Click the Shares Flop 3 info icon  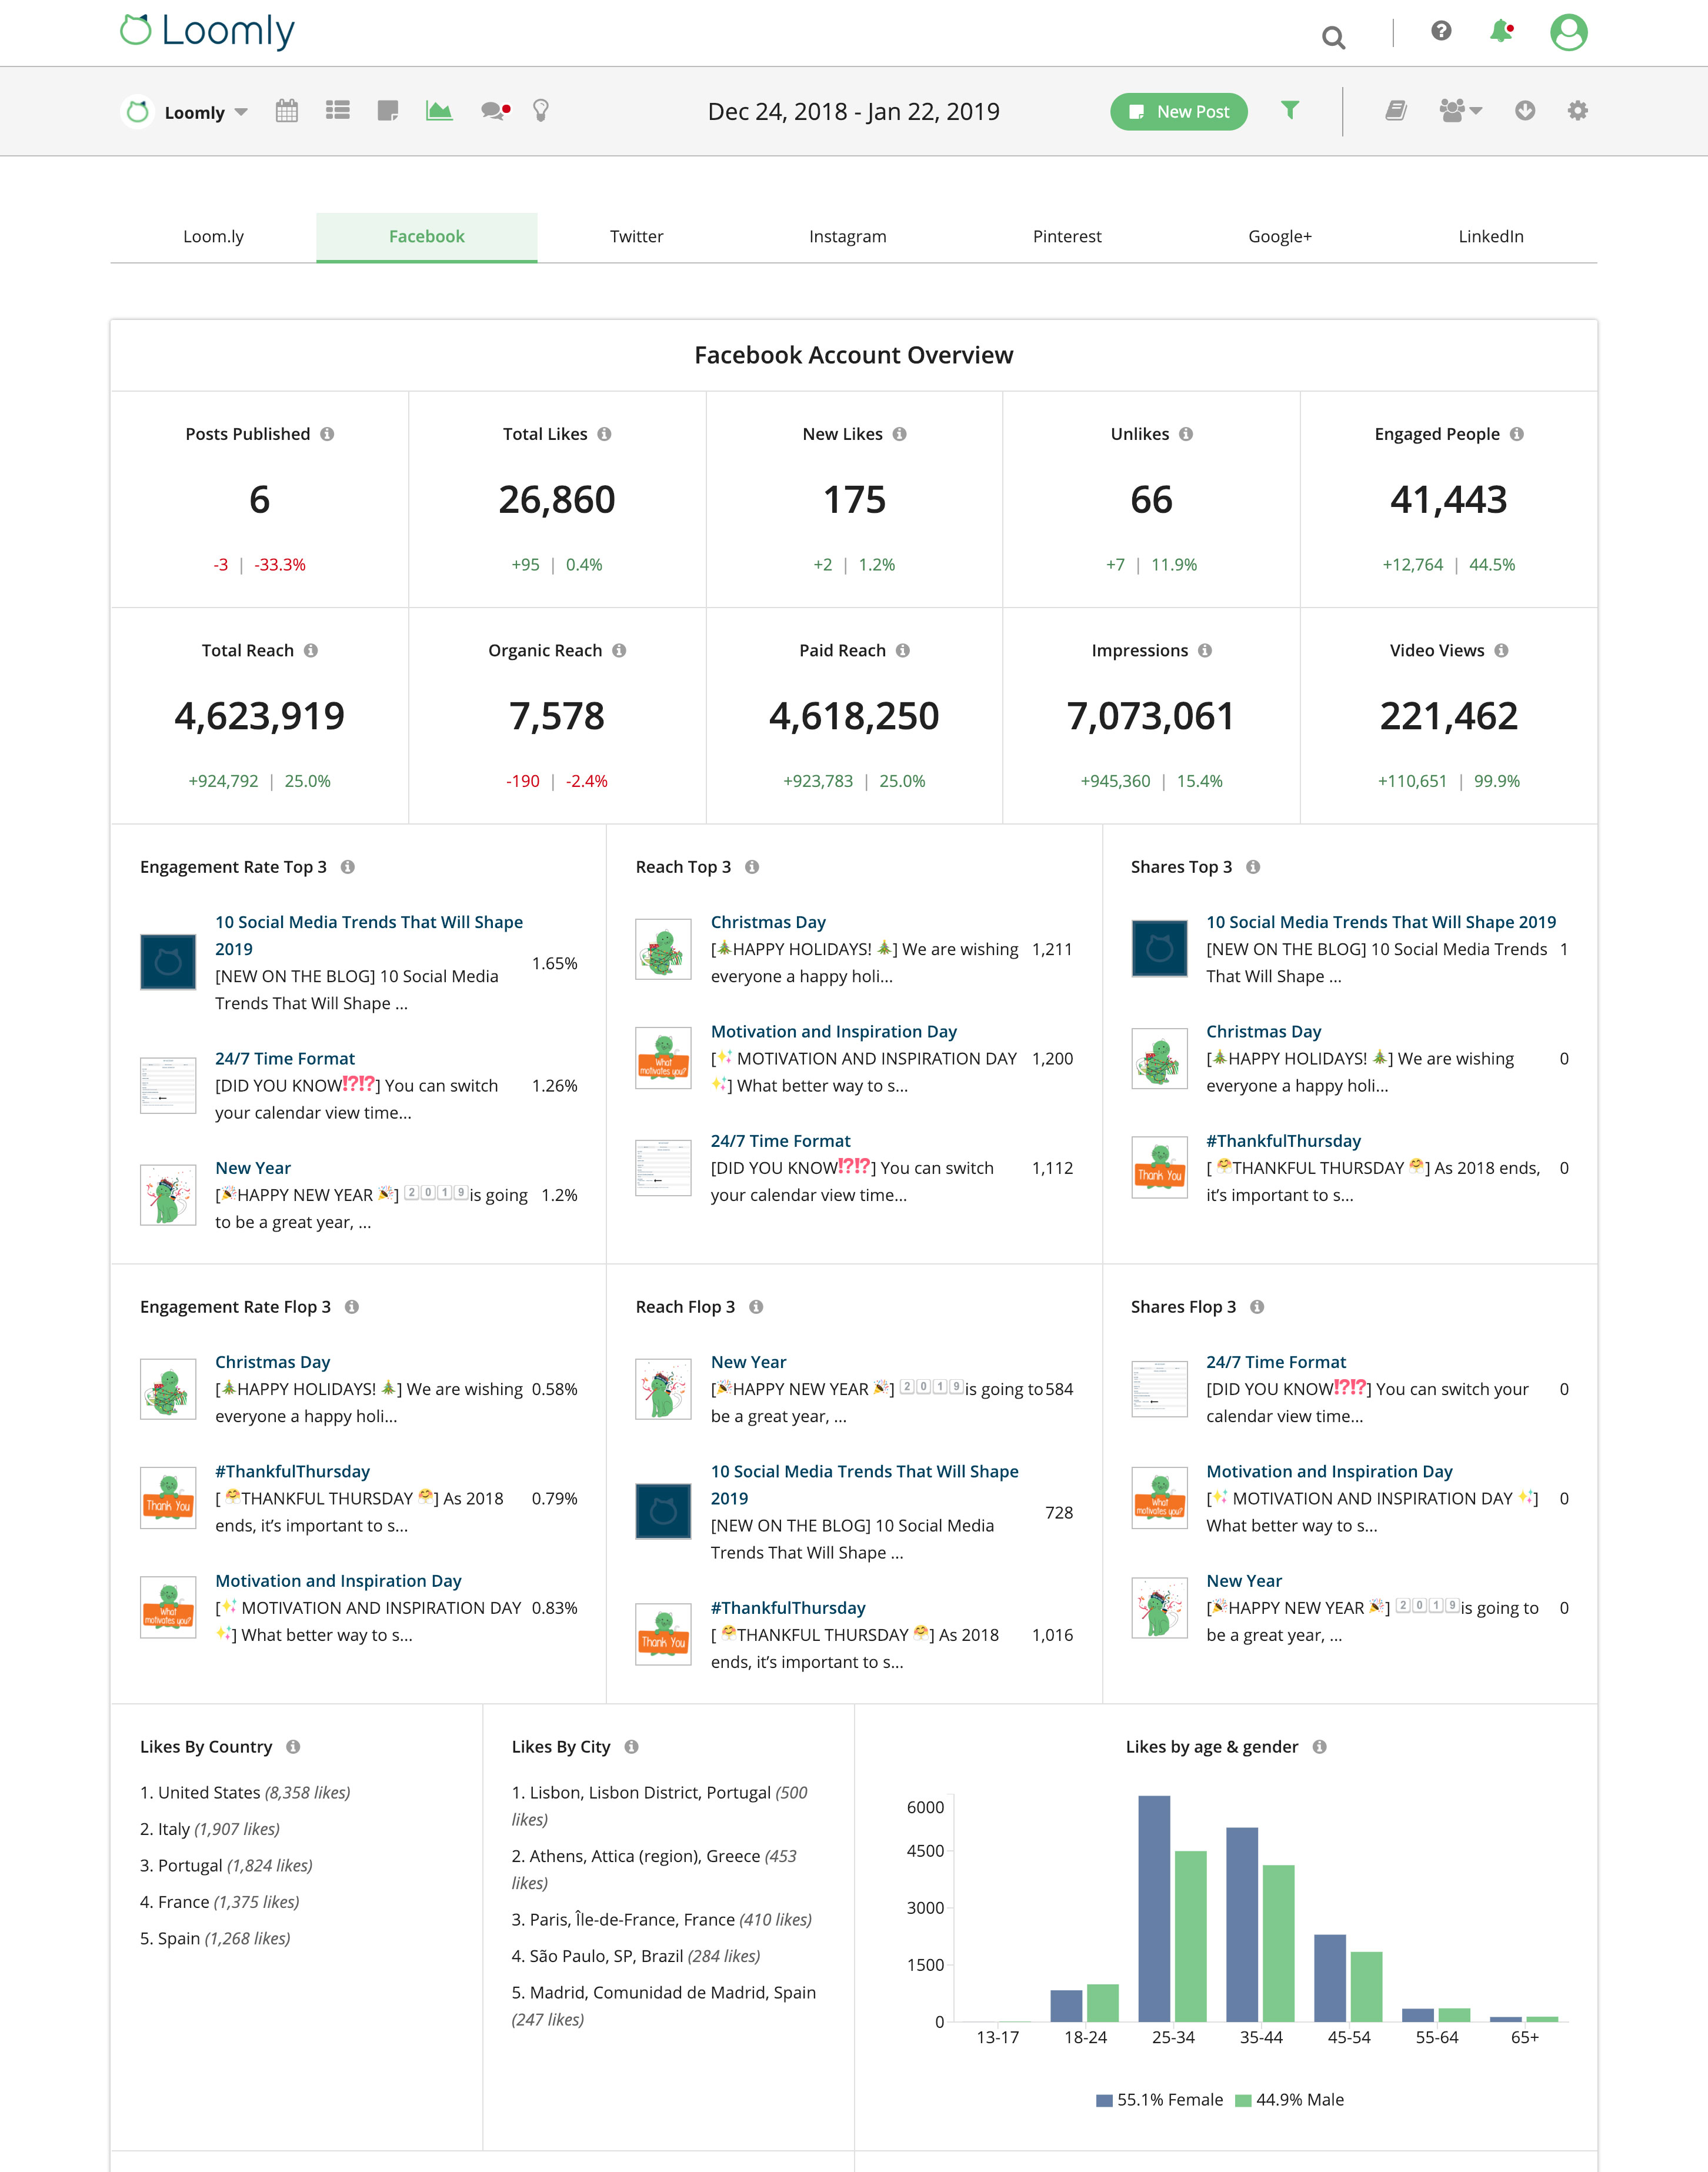[x=1257, y=1307]
